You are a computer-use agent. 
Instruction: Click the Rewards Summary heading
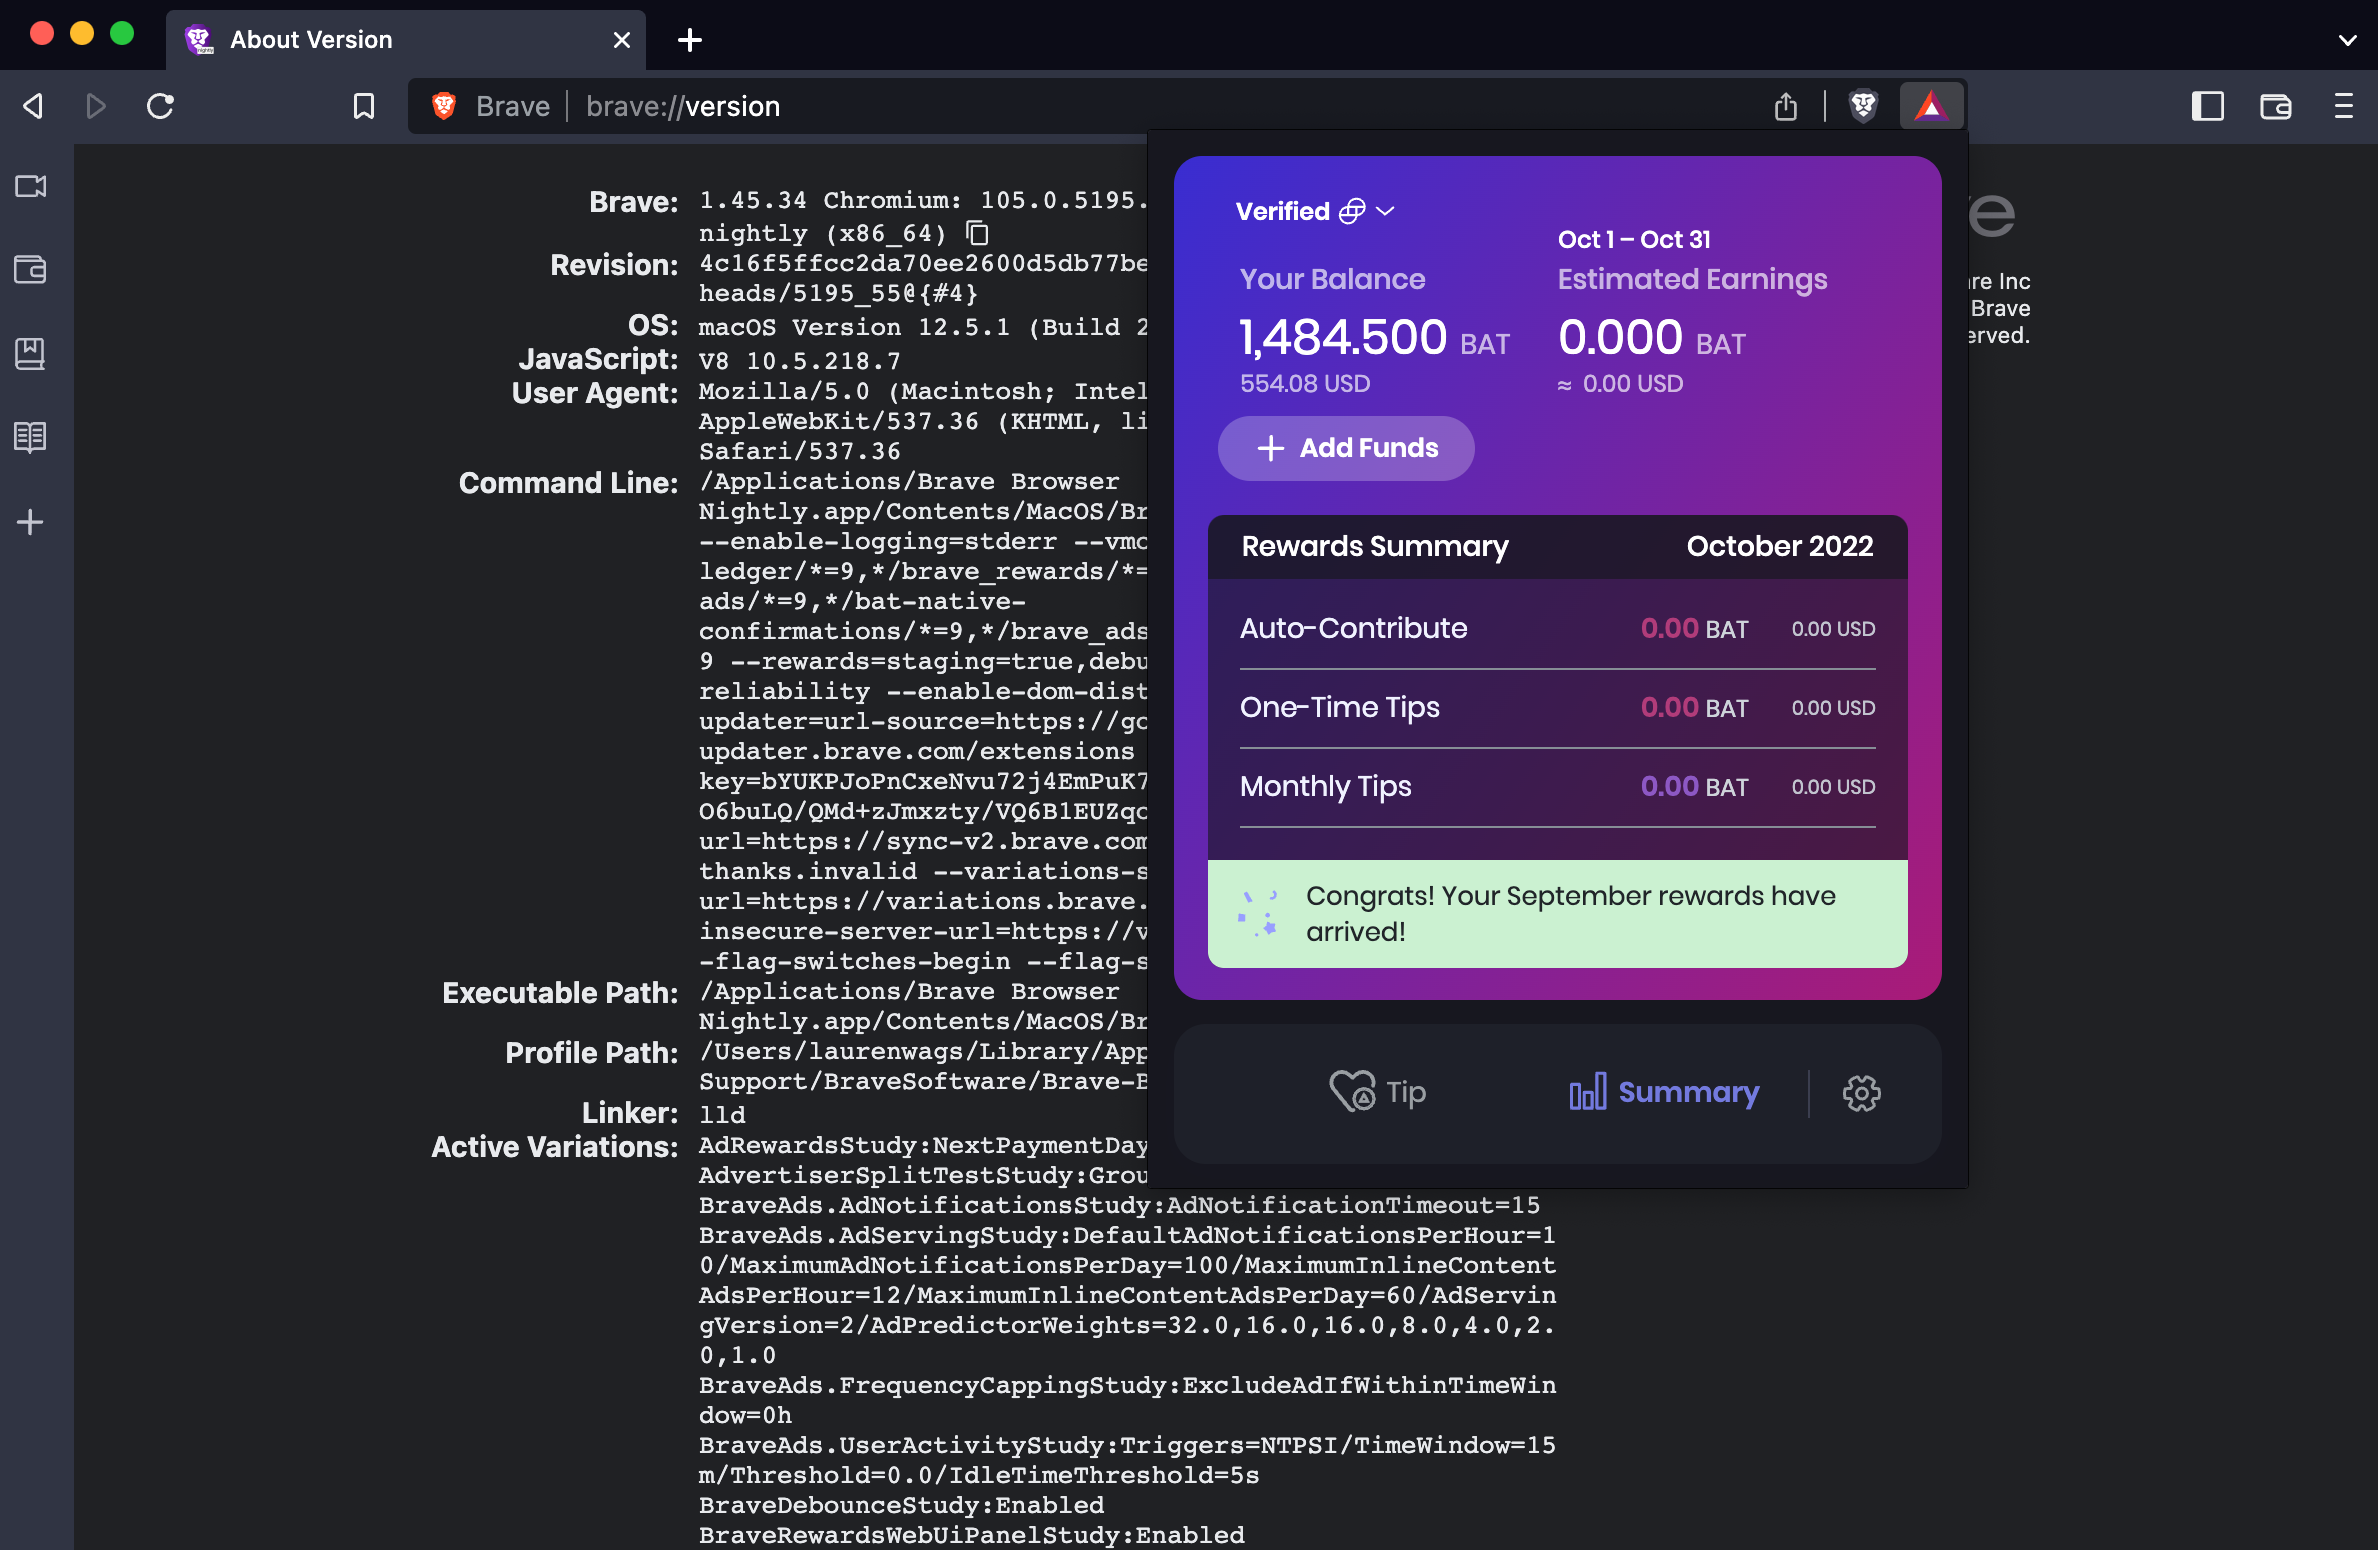click(1375, 546)
